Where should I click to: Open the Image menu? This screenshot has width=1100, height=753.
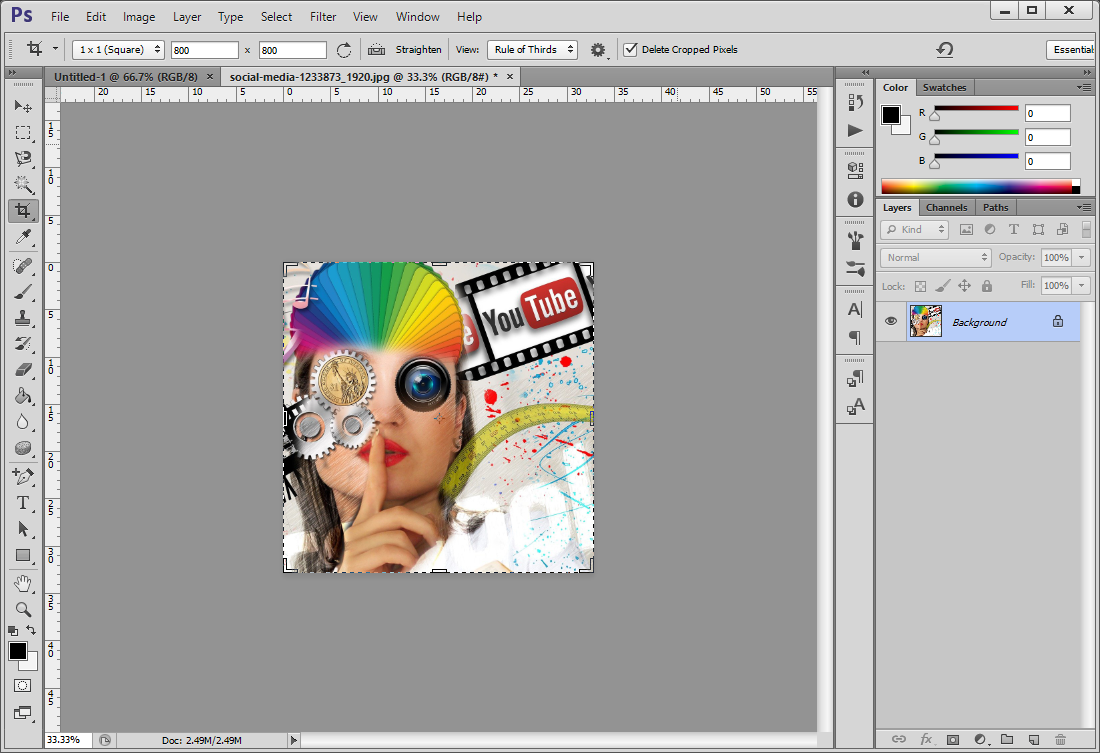coord(139,17)
